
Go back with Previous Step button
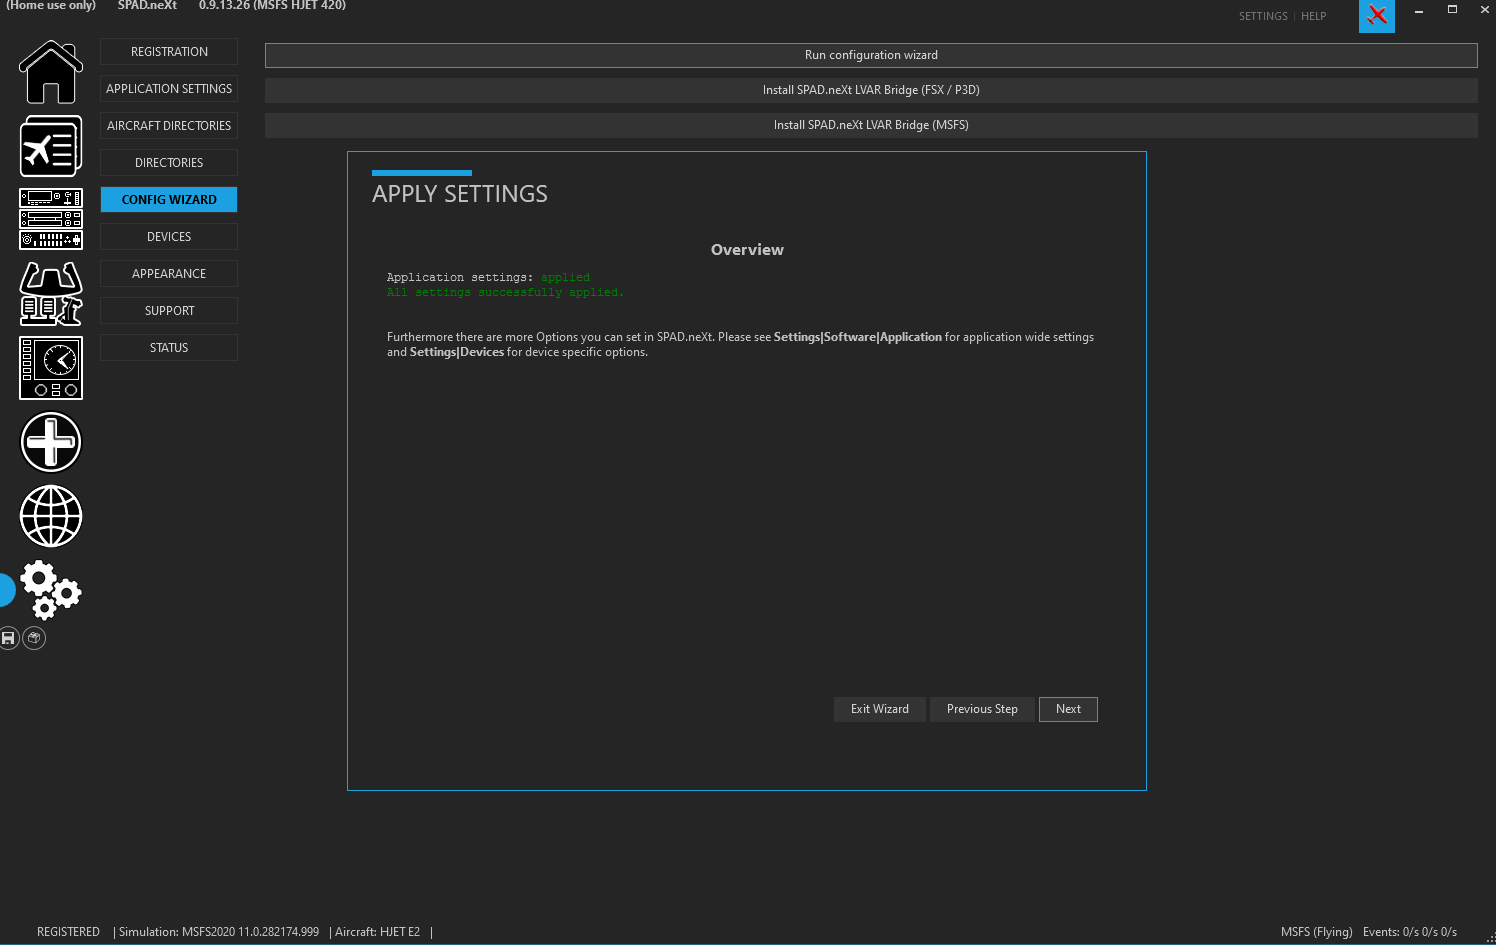(982, 709)
